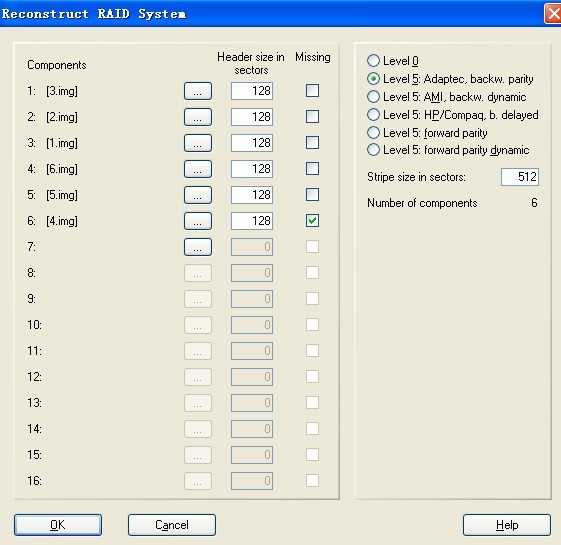The height and width of the screenshot is (545, 561).
Task: Focus header size field of component 5
Action: [252, 195]
